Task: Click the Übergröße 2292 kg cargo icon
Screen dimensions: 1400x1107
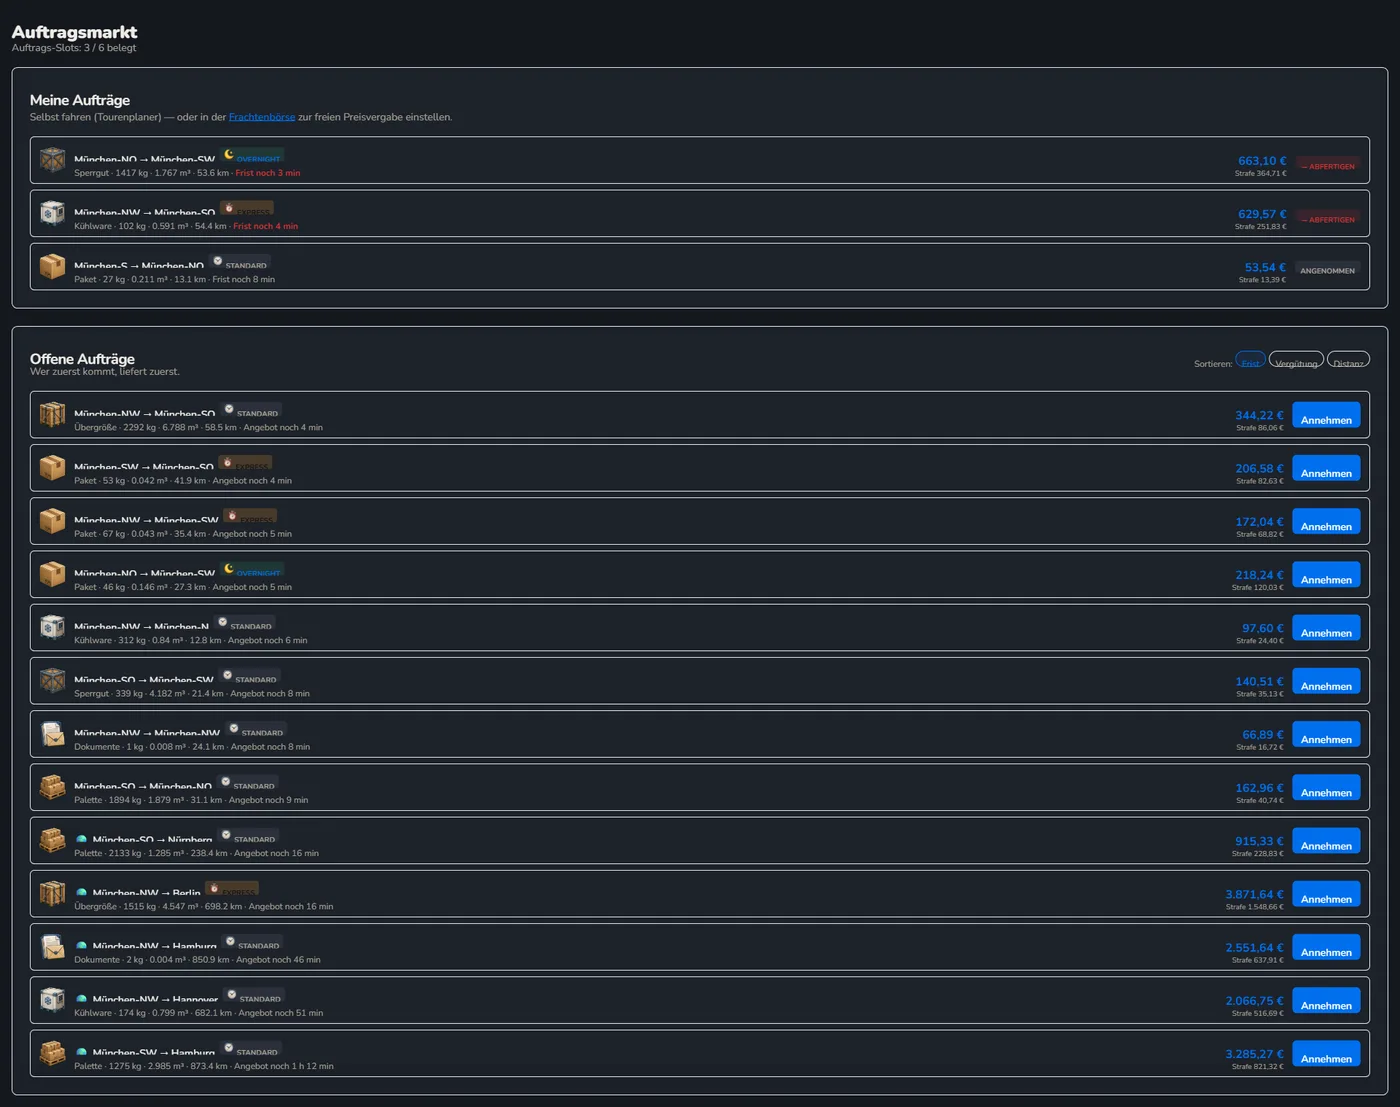Action: [x=52, y=414]
